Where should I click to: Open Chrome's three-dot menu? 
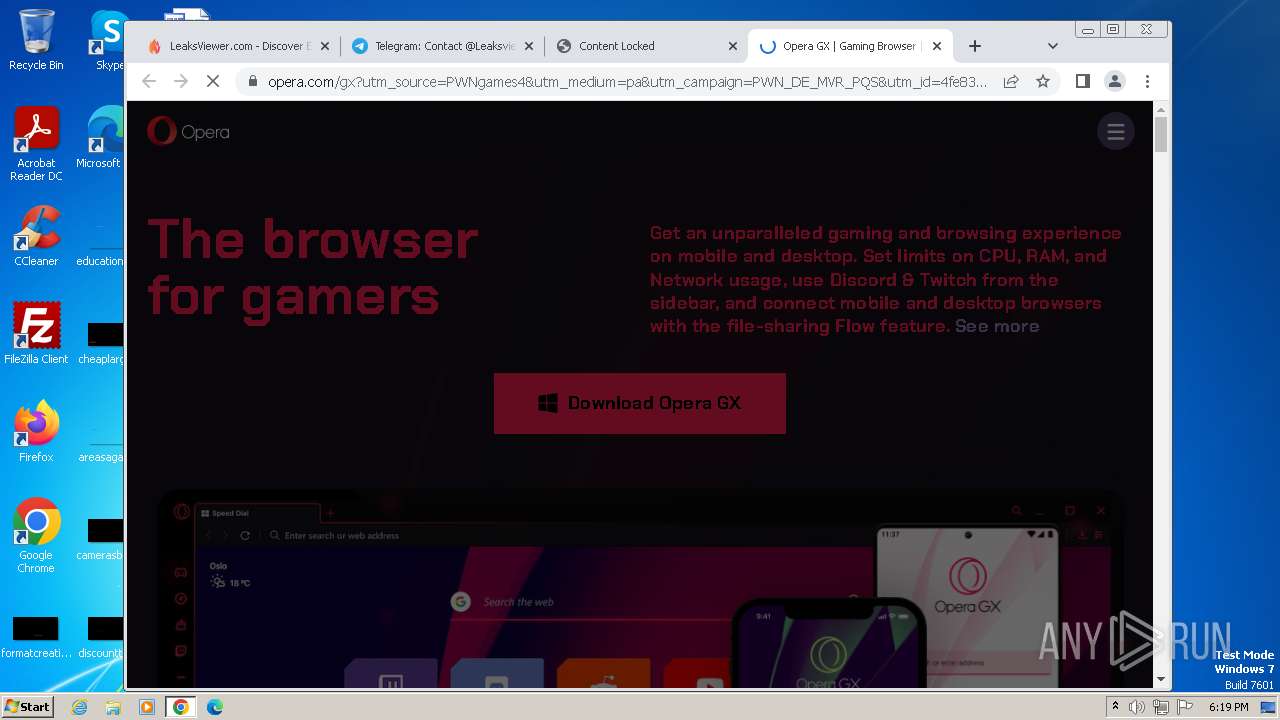click(1147, 81)
